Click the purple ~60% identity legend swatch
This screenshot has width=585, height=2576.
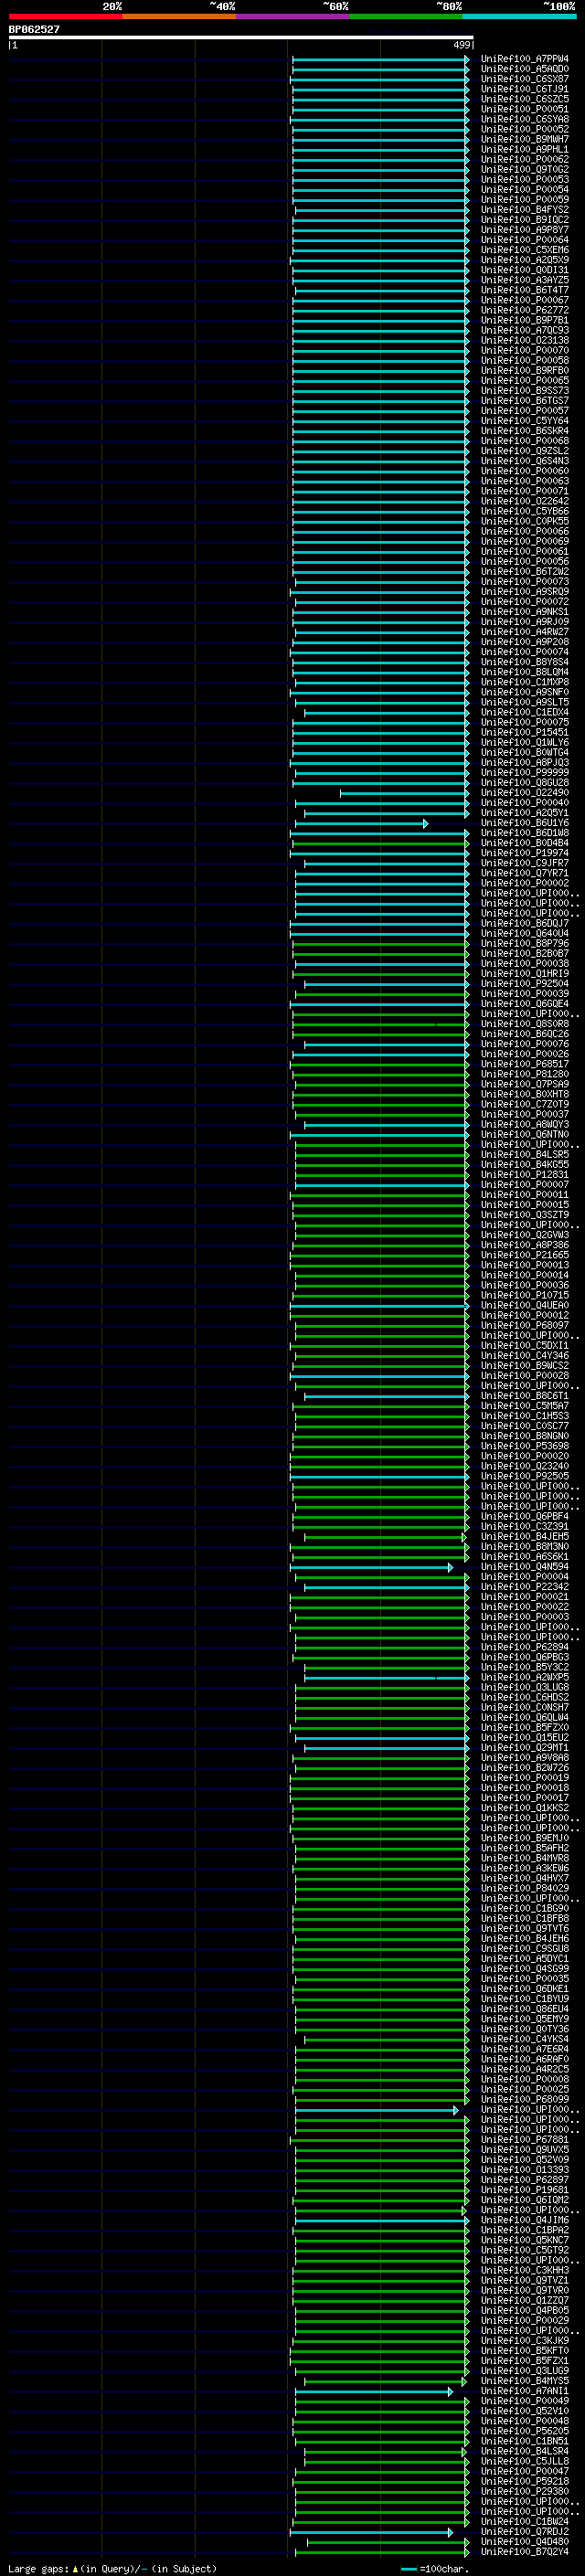(292, 16)
